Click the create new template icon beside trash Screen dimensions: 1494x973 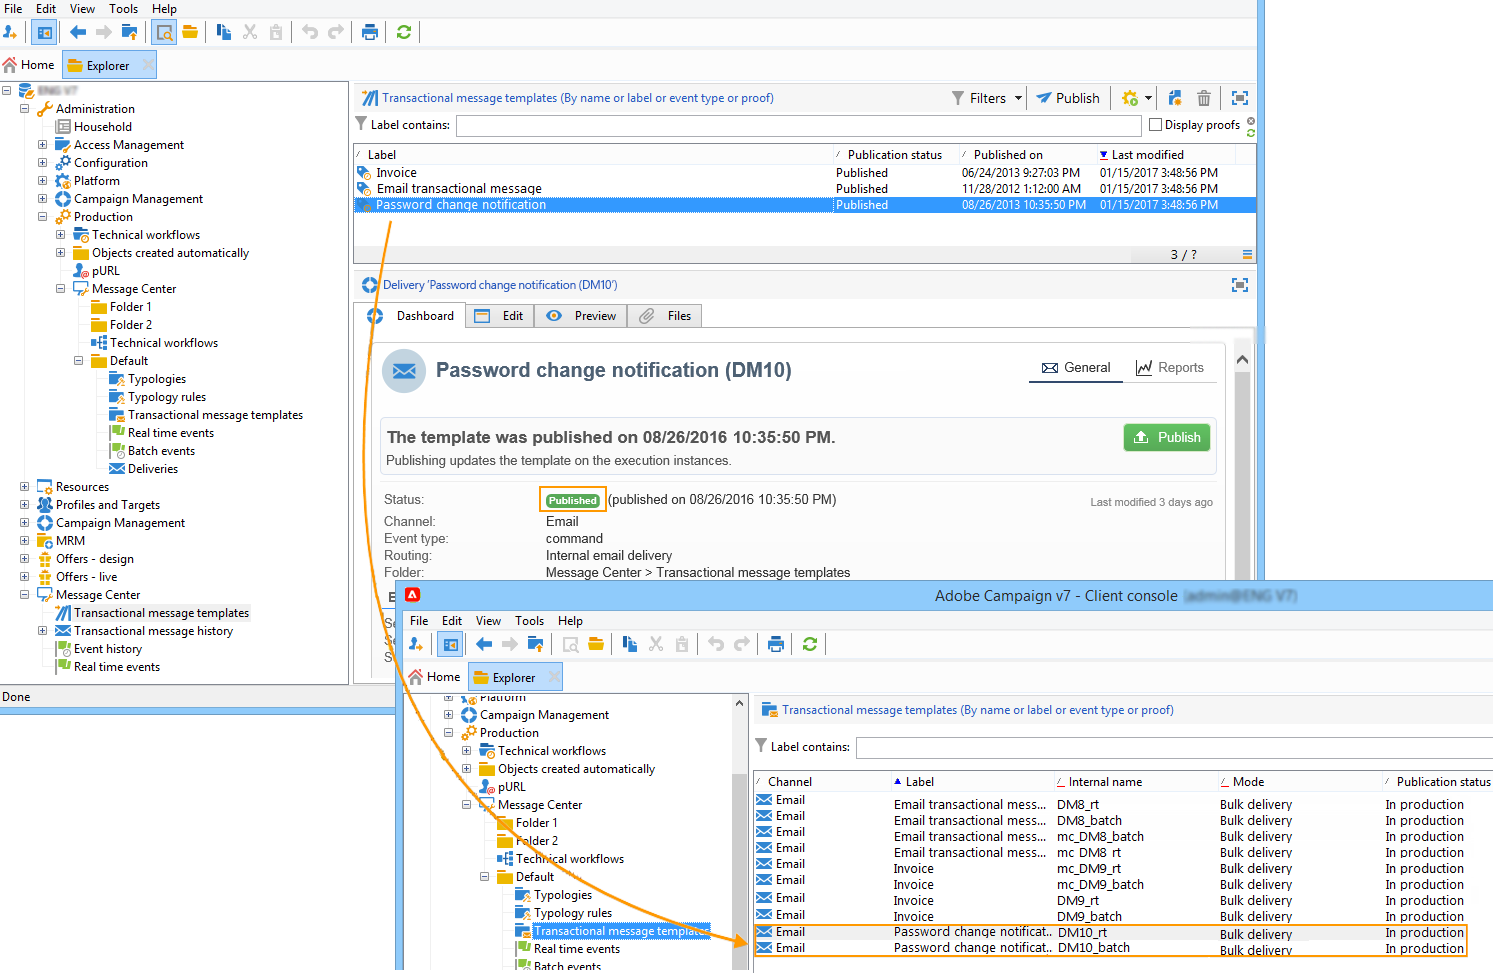tap(1175, 98)
